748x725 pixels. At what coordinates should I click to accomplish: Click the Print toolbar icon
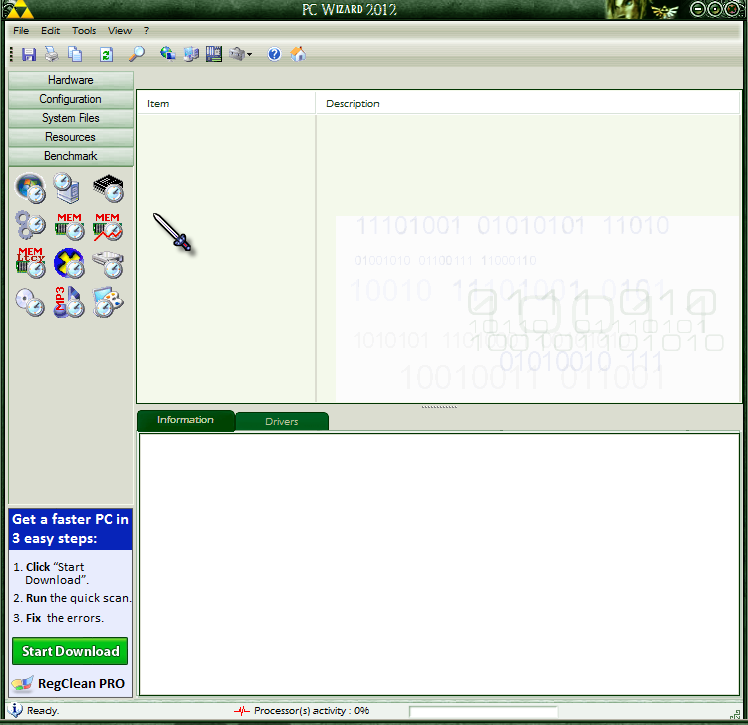coord(52,54)
